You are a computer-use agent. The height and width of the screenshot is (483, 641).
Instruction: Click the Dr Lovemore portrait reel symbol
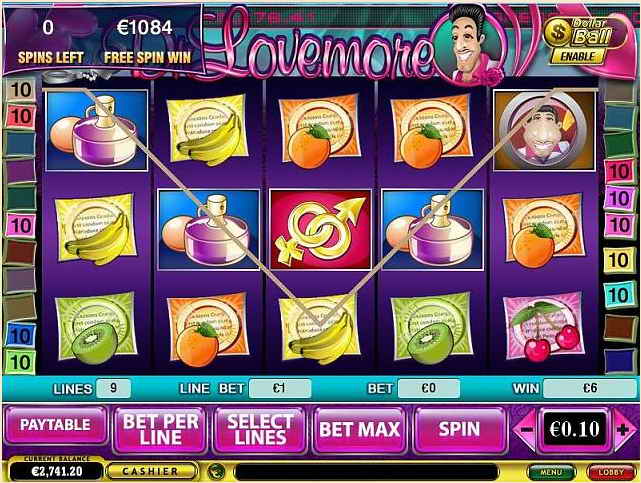tap(544, 130)
